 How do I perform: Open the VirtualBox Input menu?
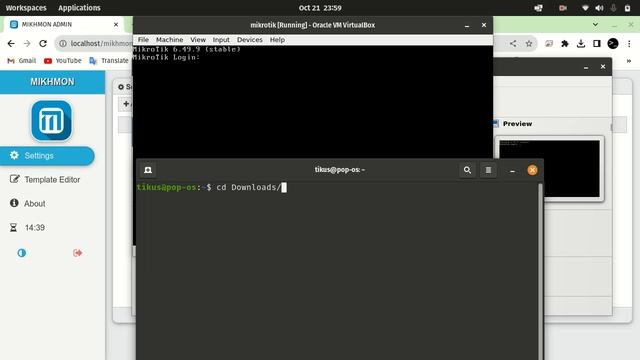tap(221, 40)
